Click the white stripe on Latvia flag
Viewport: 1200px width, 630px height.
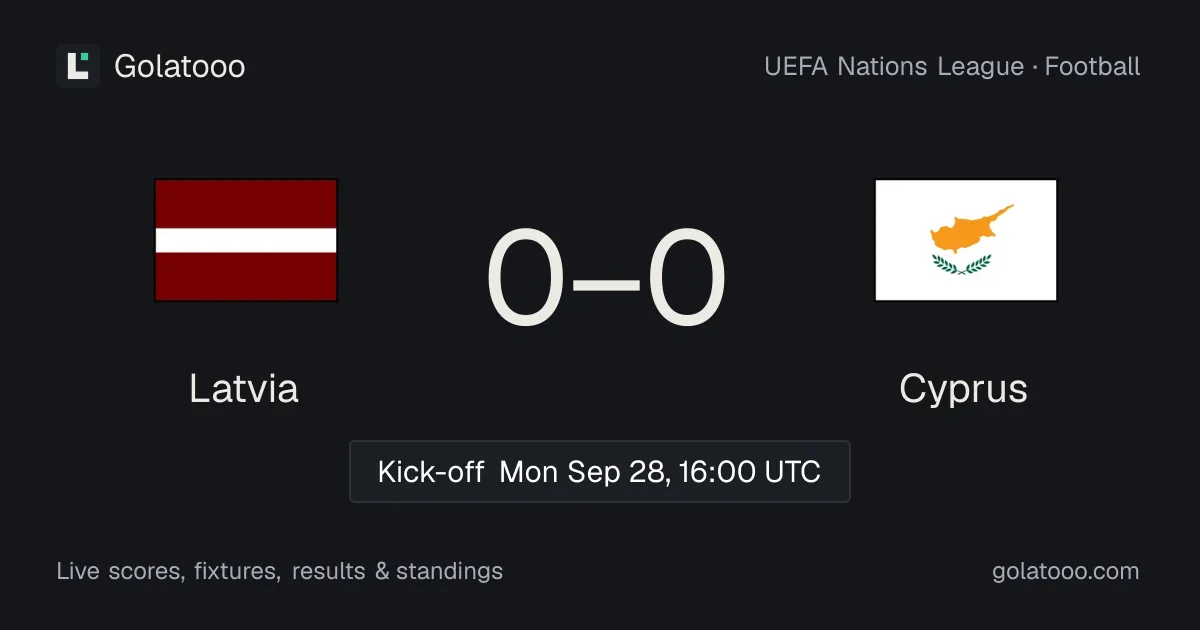(246, 240)
